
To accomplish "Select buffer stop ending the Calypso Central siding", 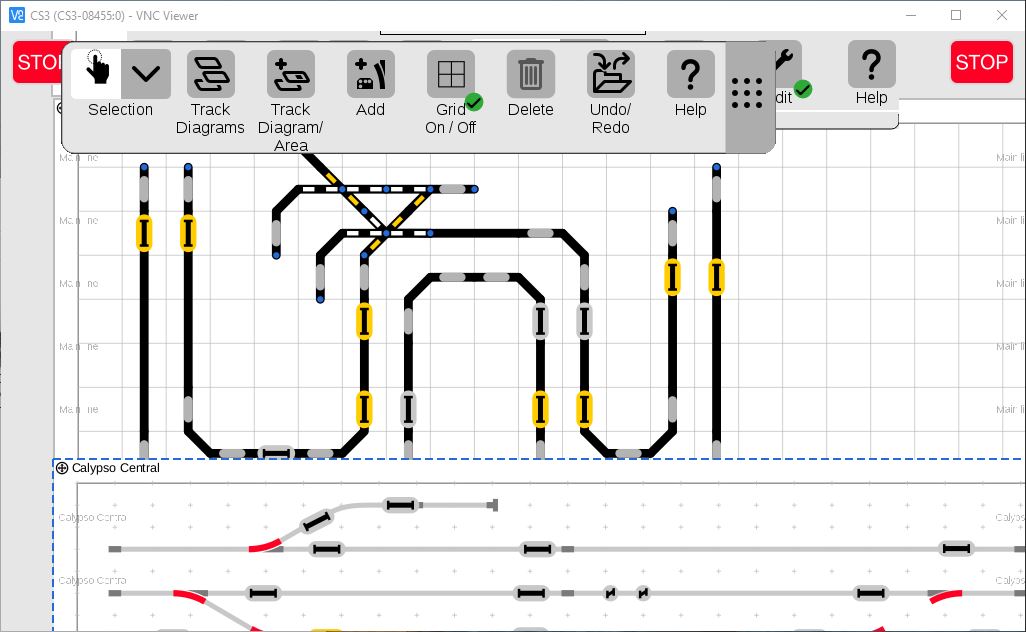I will 493,505.
